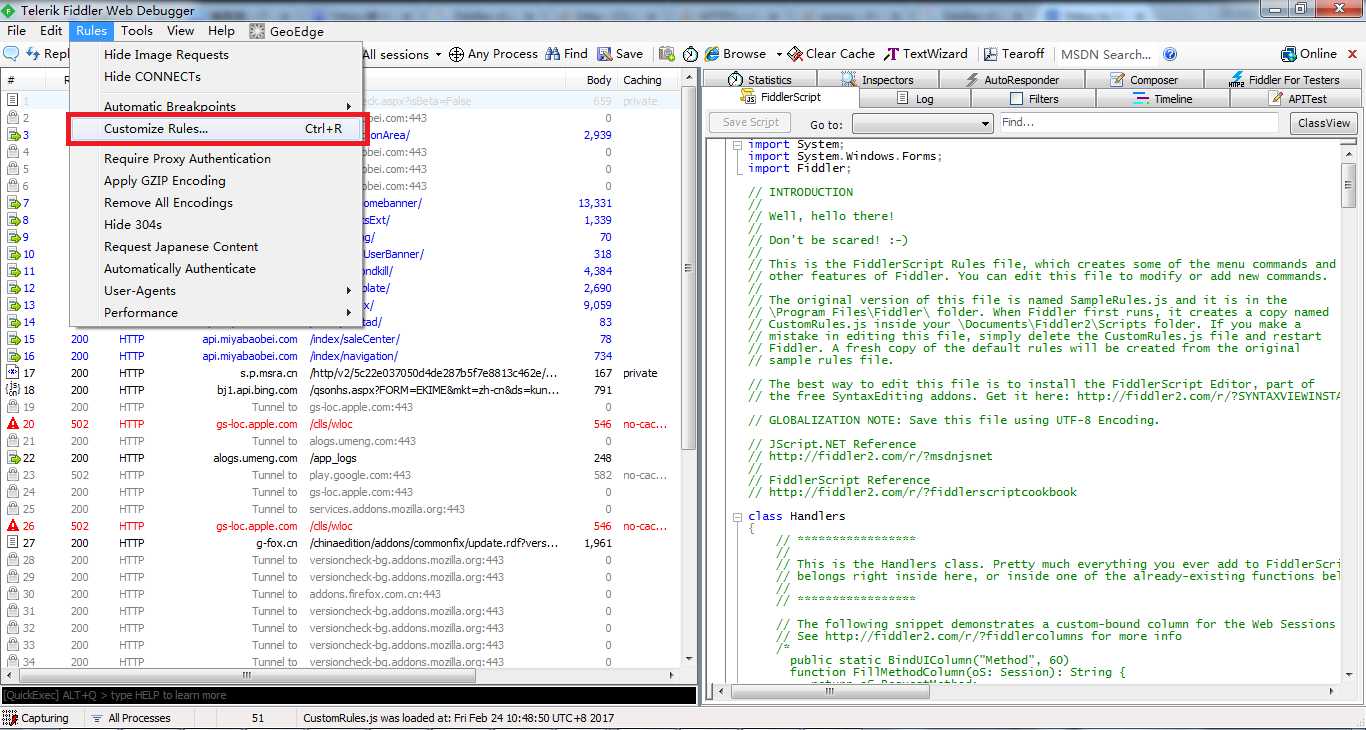The image size is (1366, 730).
Task: Click the Browse Internet Explorer icon
Action: click(712, 54)
